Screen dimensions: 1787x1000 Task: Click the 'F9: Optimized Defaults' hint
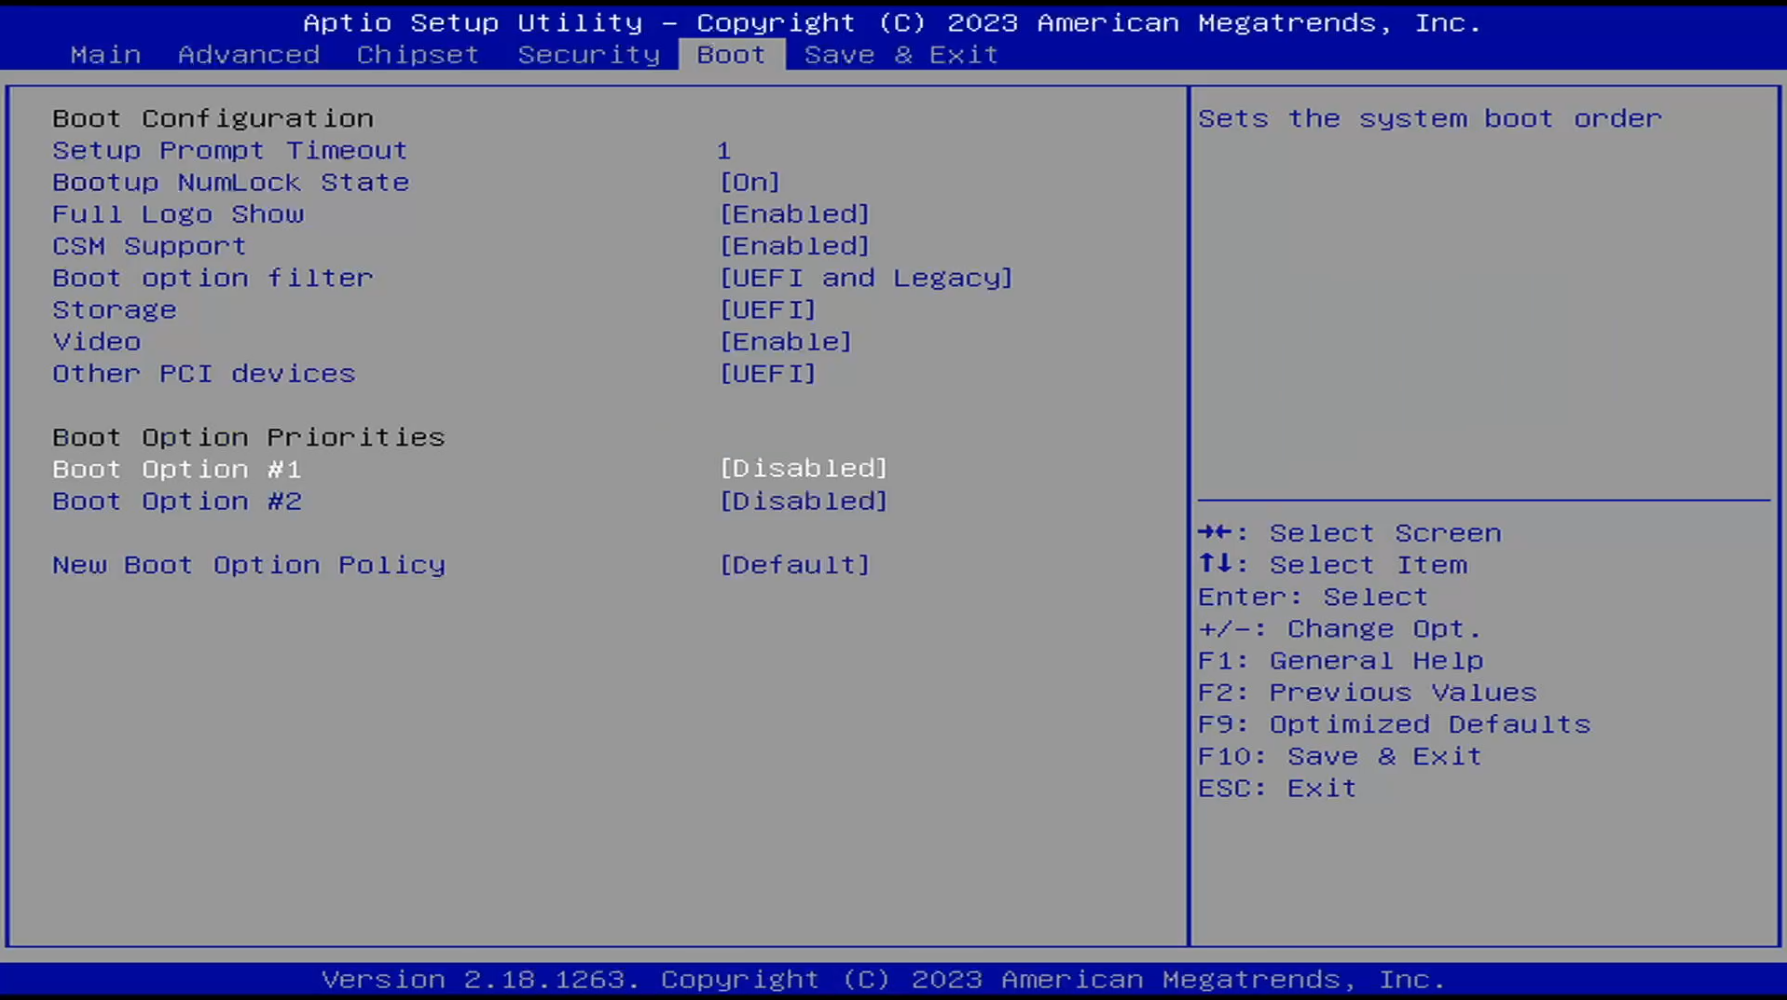[x=1394, y=726]
